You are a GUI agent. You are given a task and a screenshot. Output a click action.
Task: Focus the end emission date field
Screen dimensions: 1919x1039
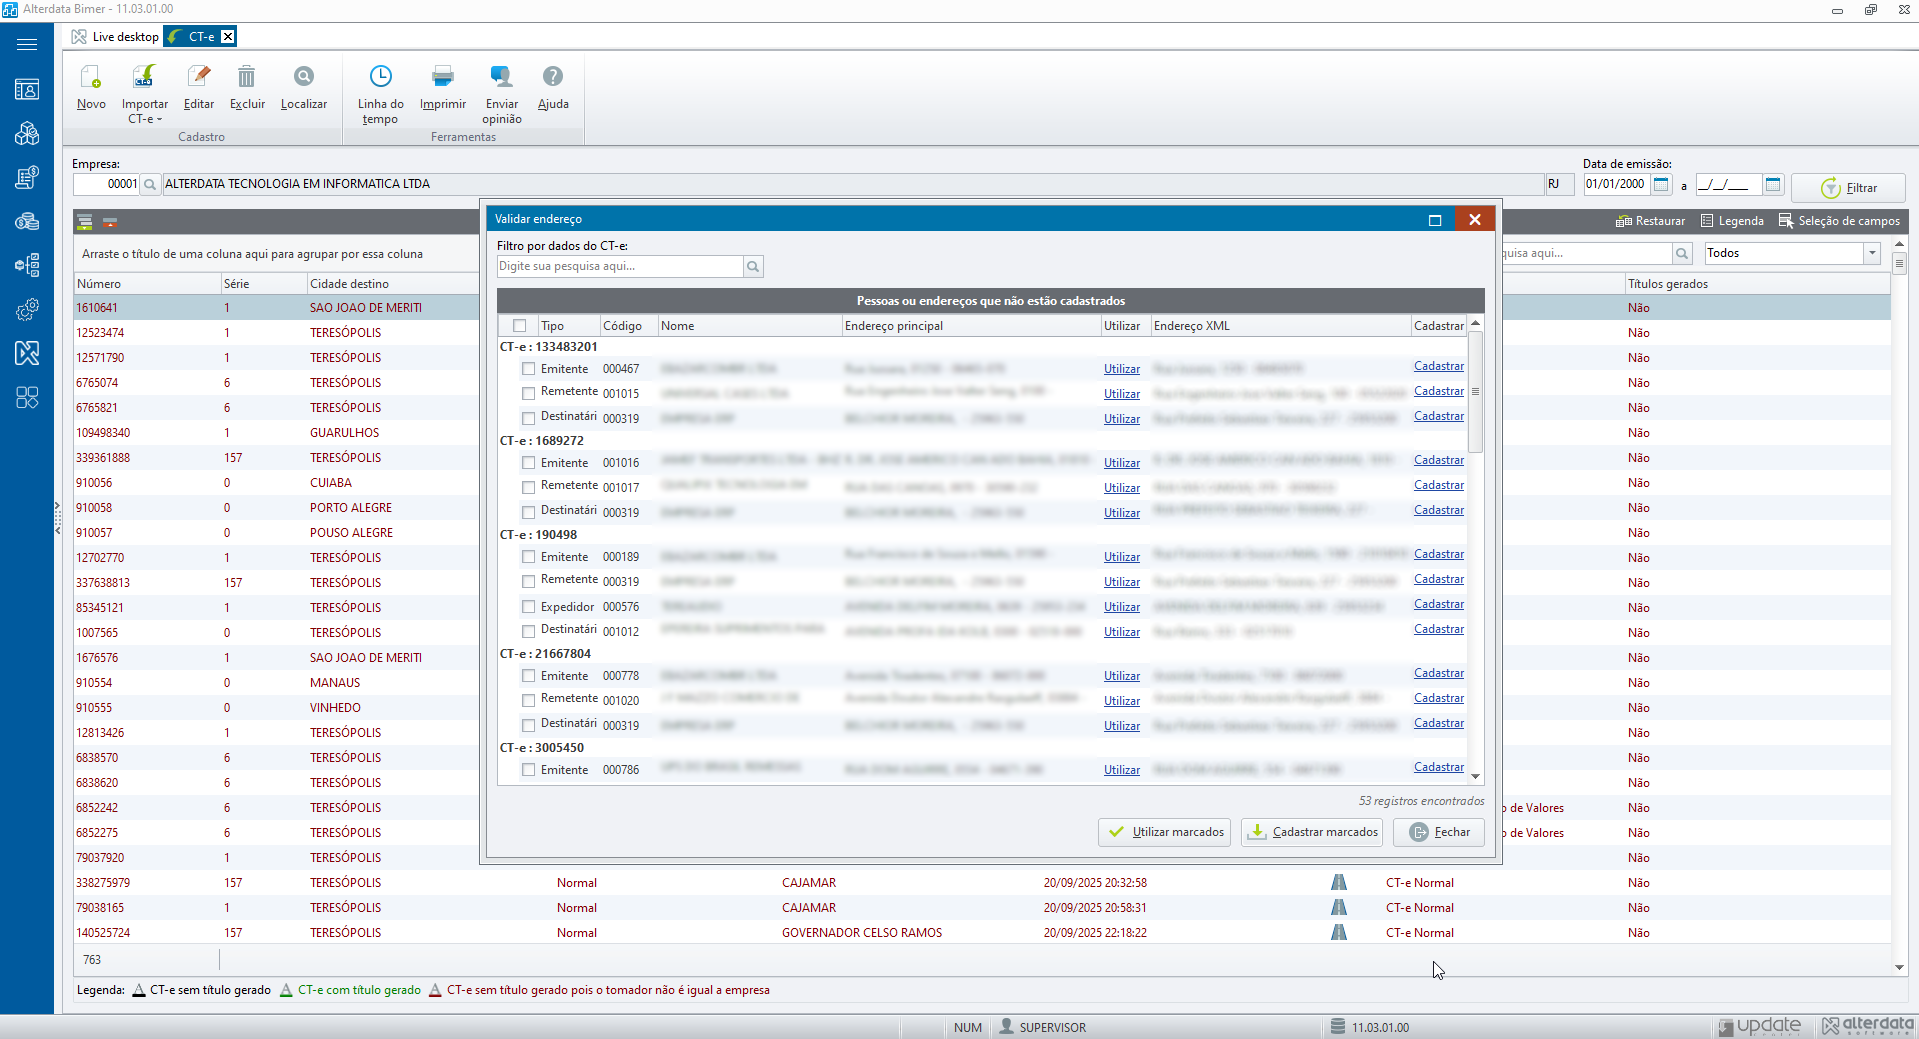1729,184
